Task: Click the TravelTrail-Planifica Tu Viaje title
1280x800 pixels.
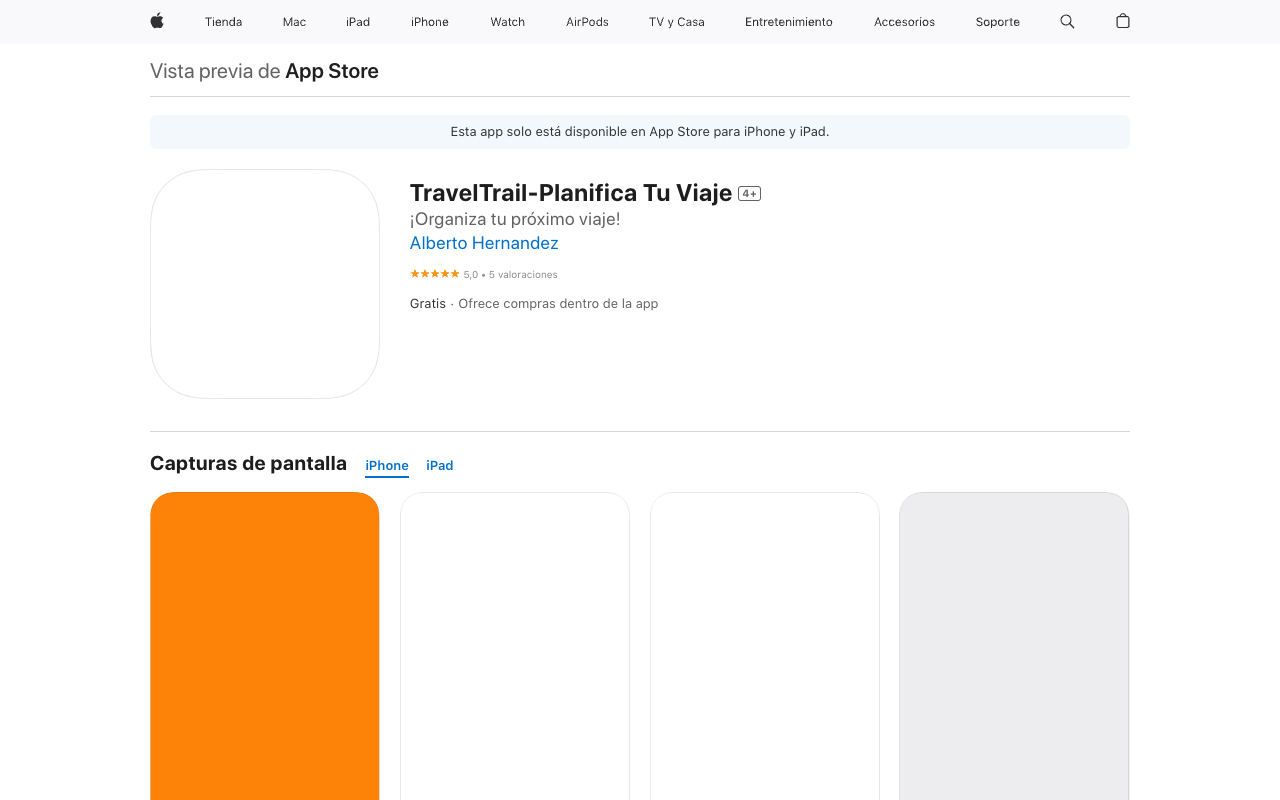Action: pos(571,193)
